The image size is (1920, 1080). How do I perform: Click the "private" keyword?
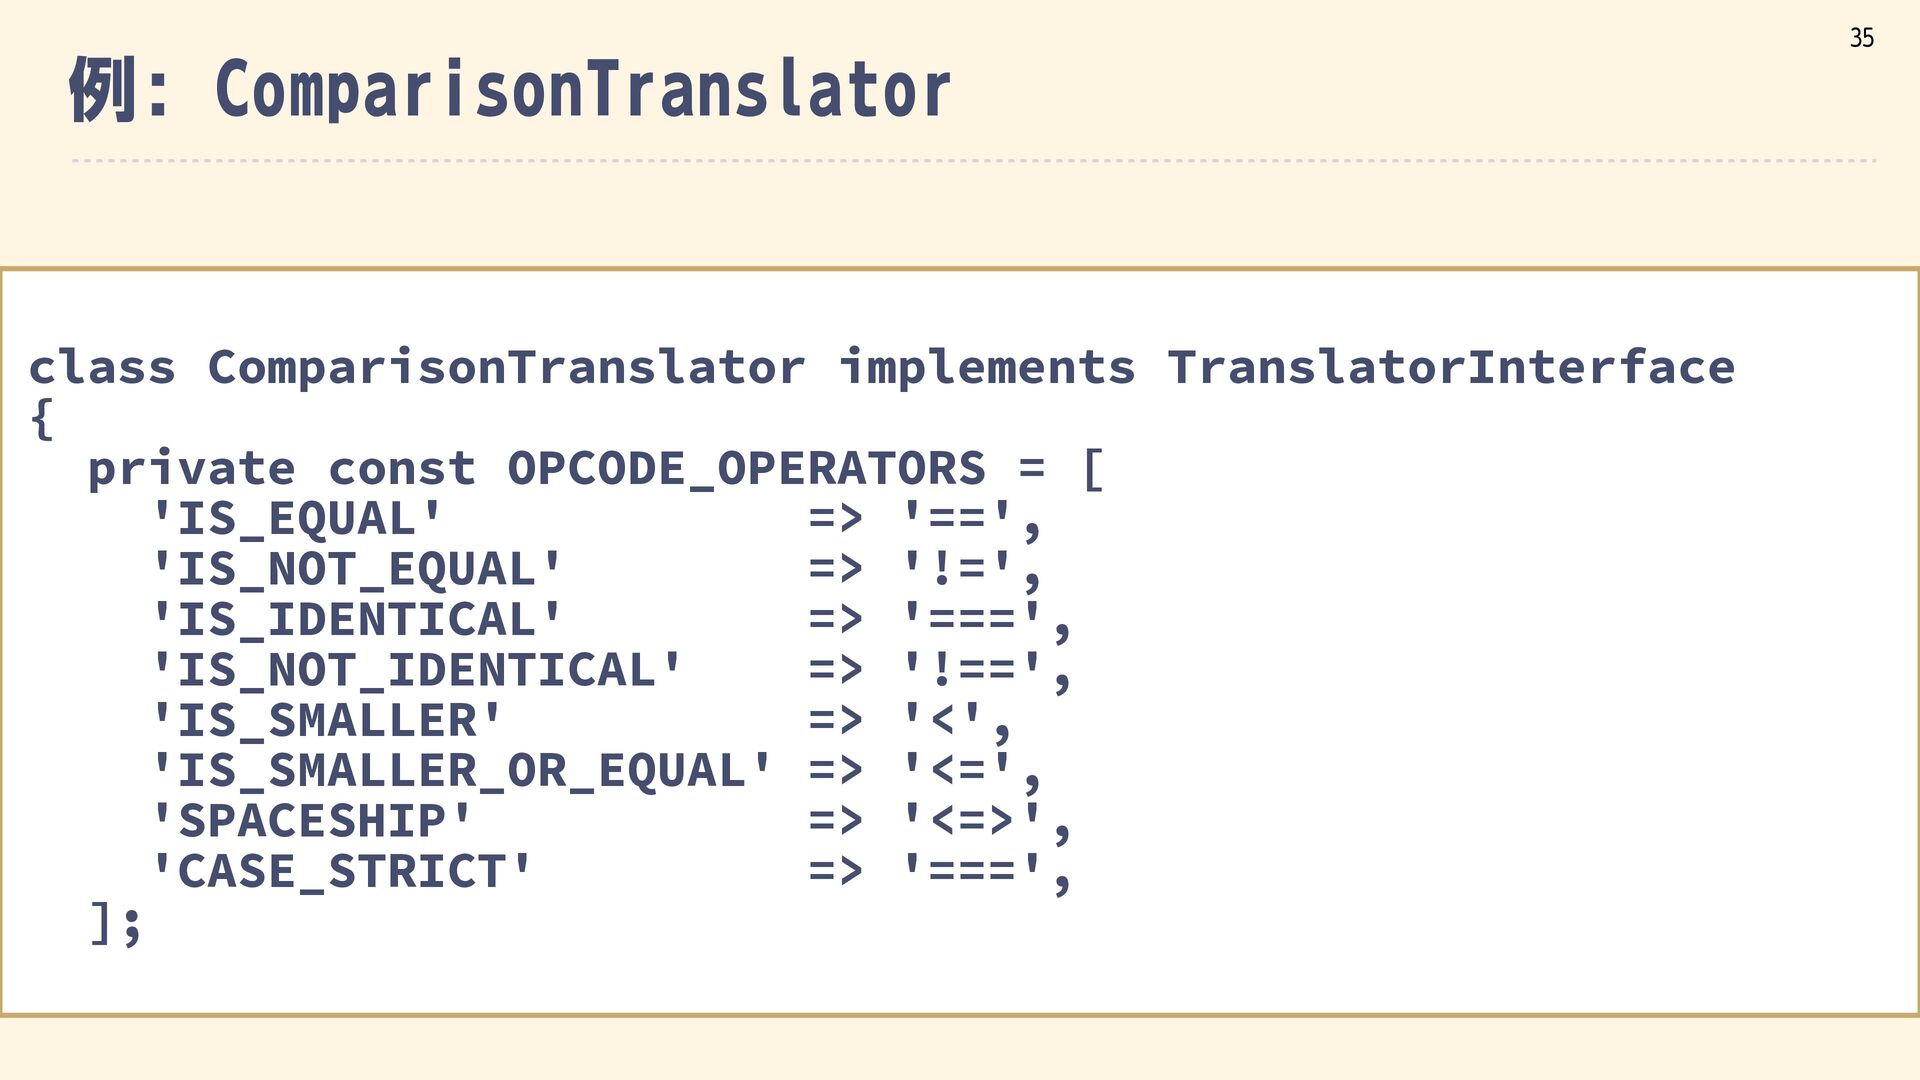click(x=191, y=469)
